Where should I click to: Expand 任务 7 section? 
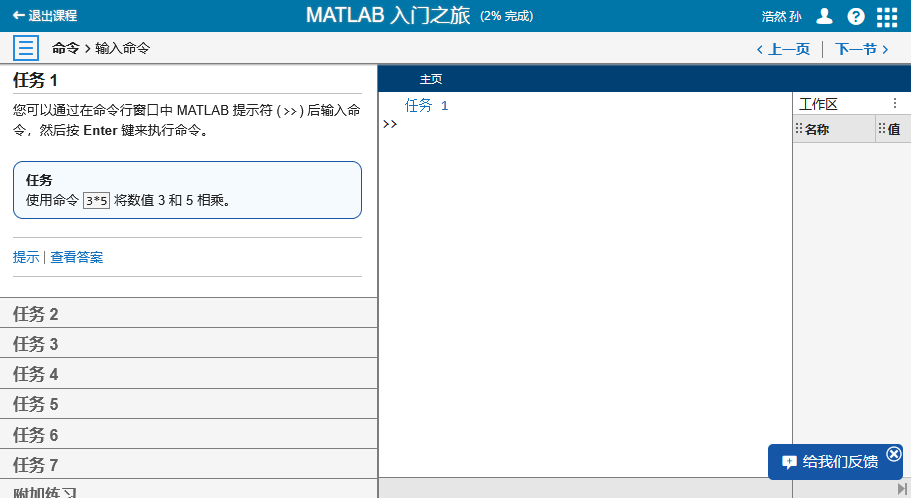[x=188, y=465]
